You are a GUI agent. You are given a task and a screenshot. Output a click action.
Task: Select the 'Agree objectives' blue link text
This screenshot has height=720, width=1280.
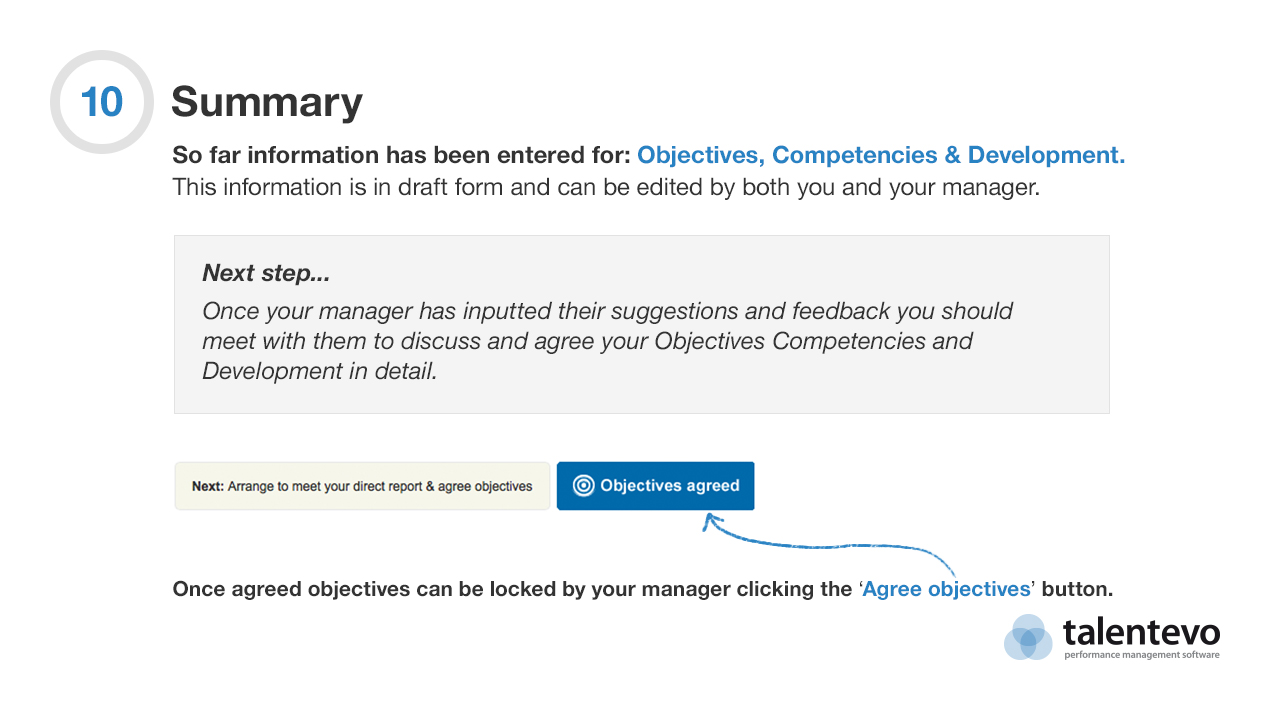[x=946, y=589]
